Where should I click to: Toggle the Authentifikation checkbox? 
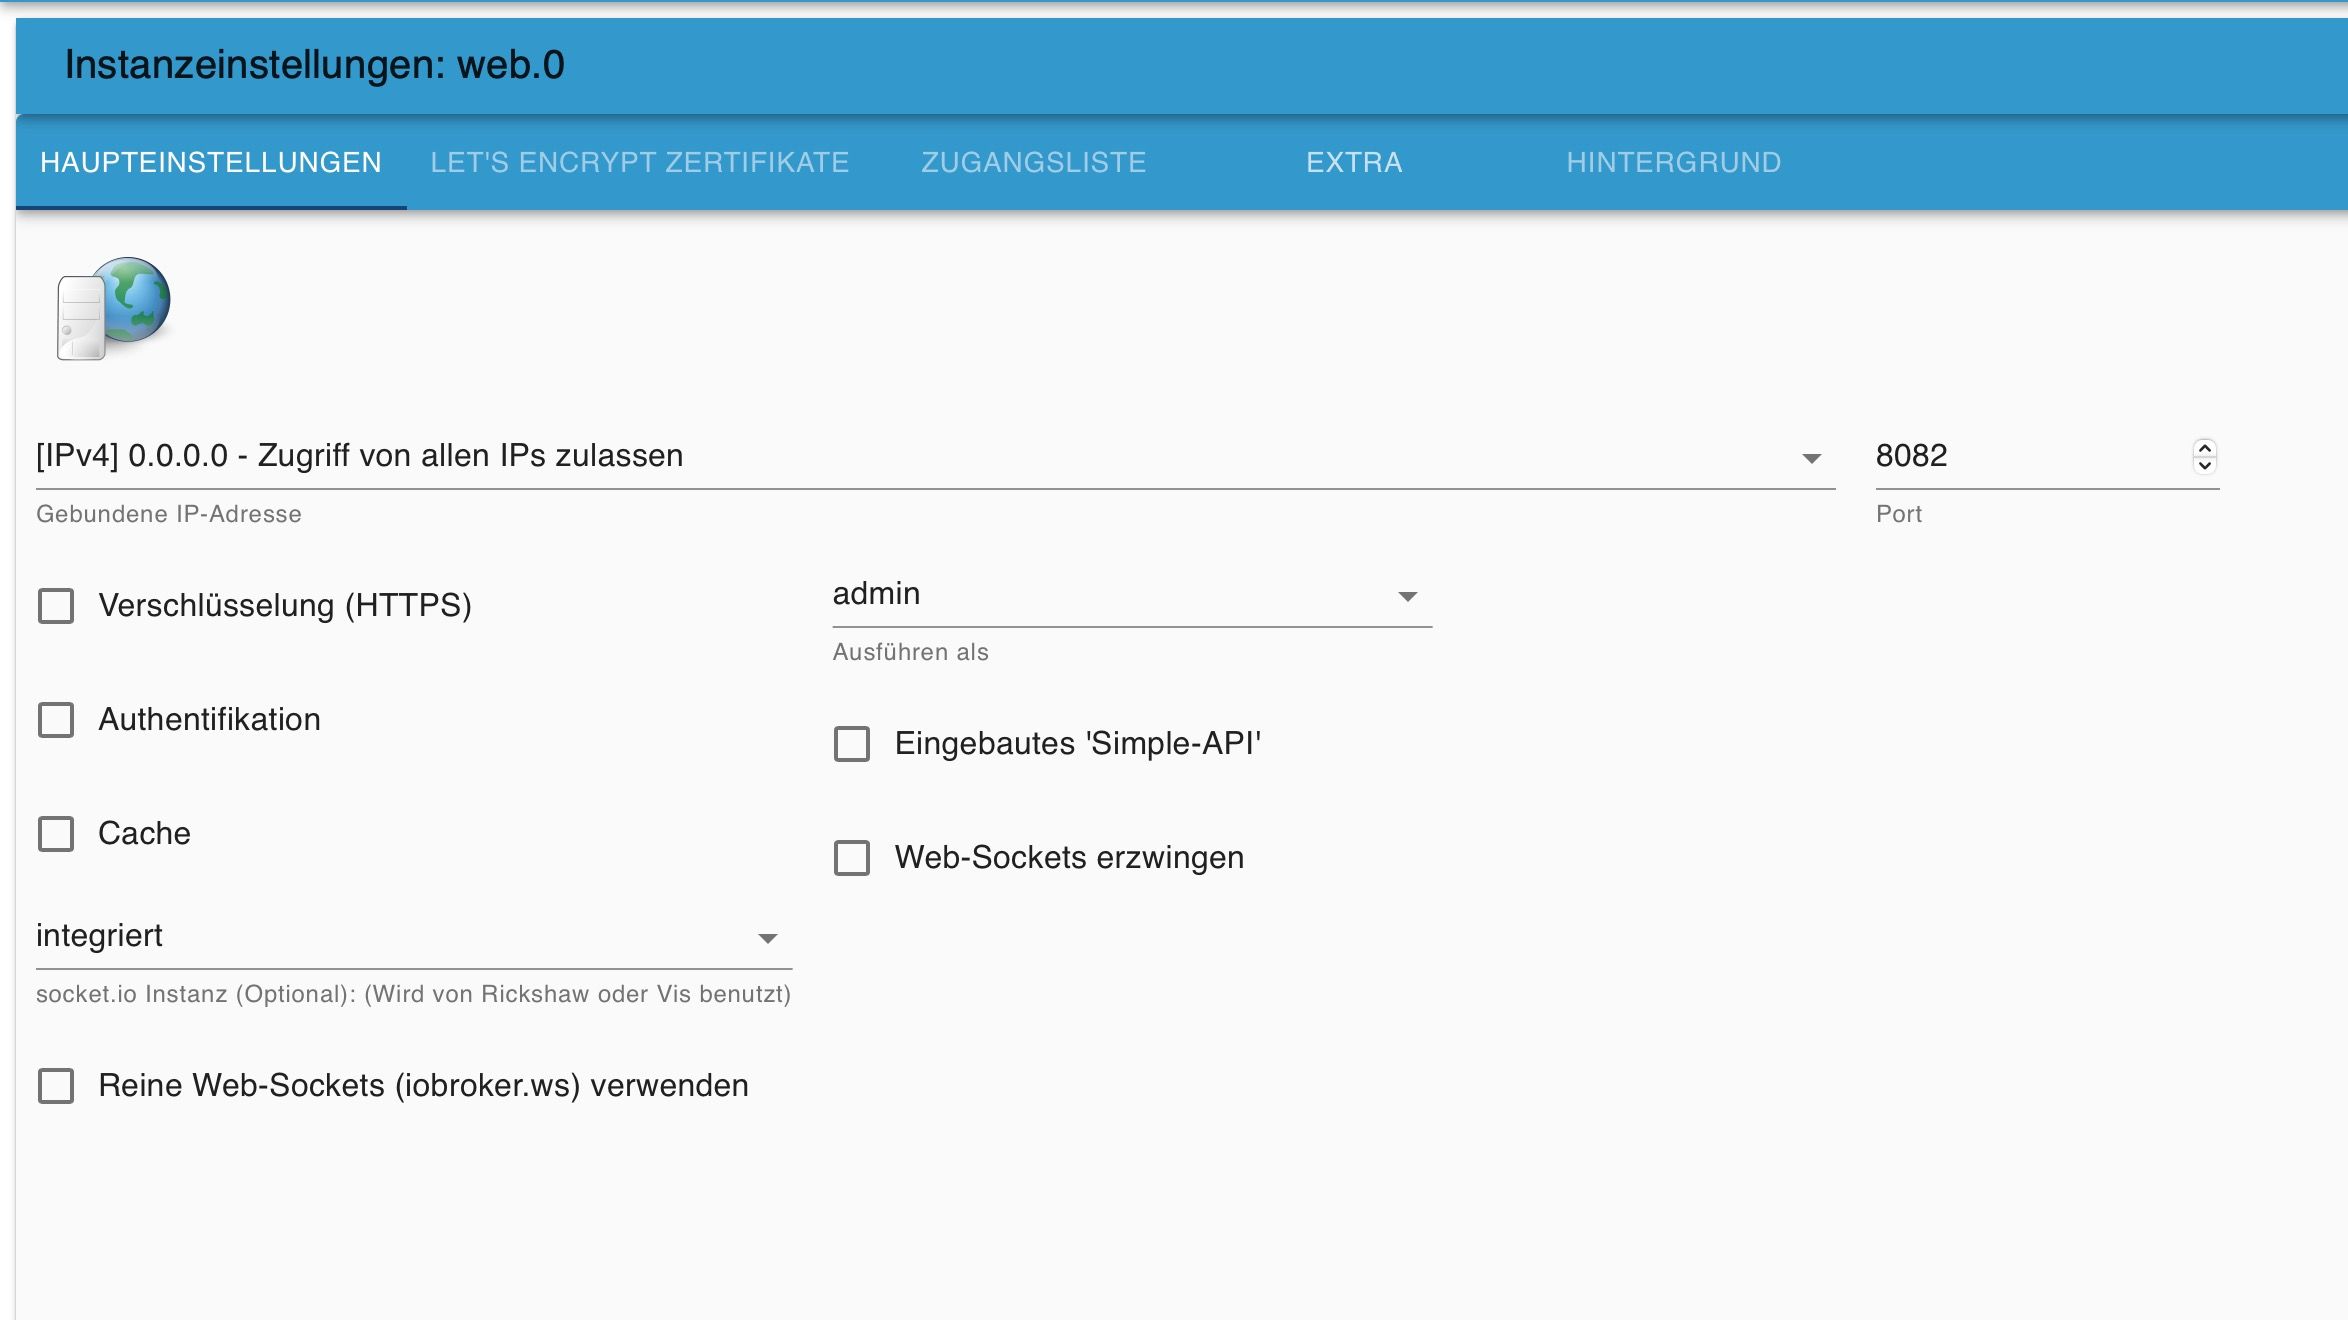[x=56, y=720]
